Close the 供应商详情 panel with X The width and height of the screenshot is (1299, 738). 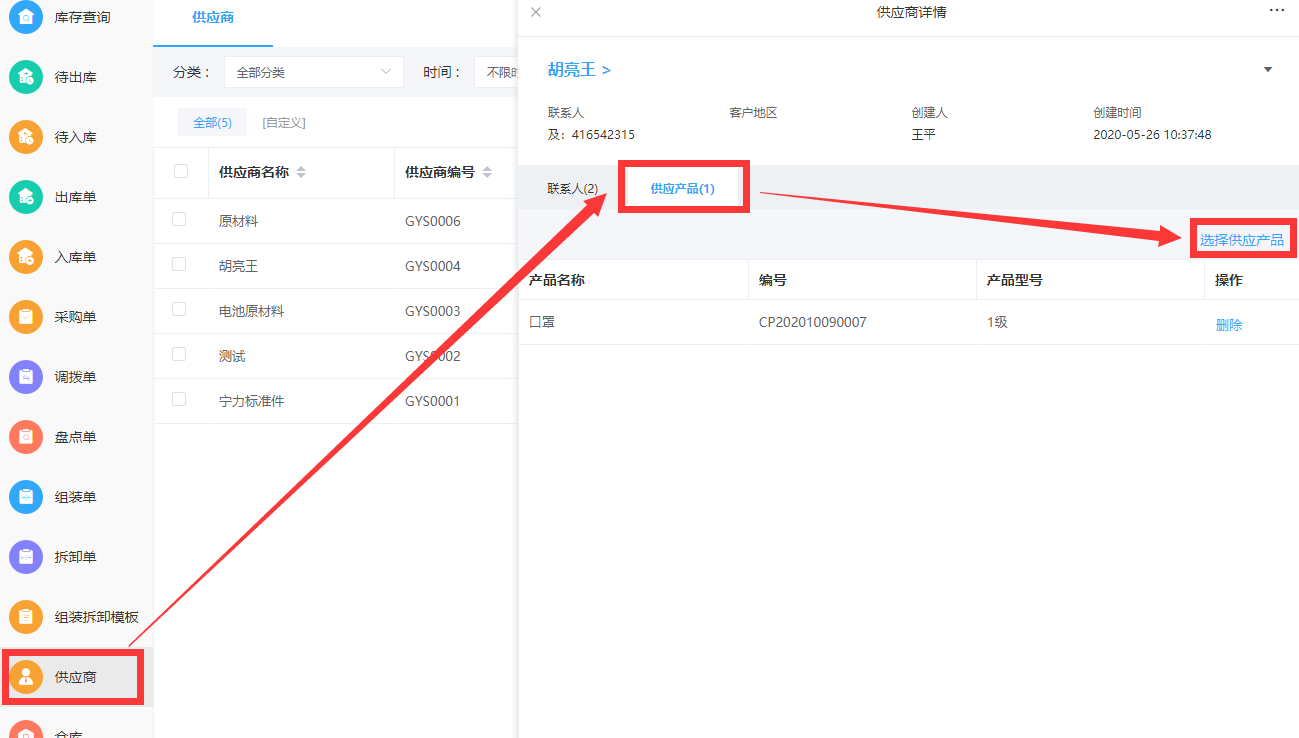click(536, 12)
